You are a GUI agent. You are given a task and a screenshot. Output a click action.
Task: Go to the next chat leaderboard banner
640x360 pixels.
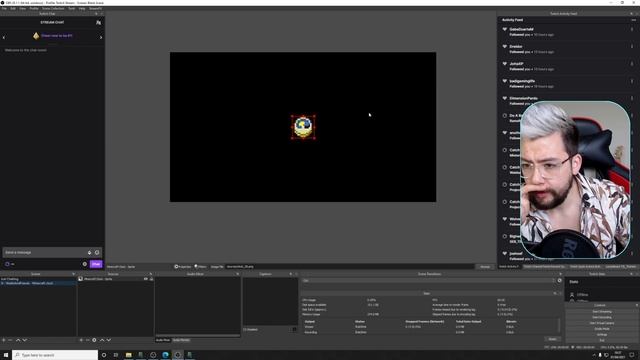pyautogui.click(x=101, y=37)
